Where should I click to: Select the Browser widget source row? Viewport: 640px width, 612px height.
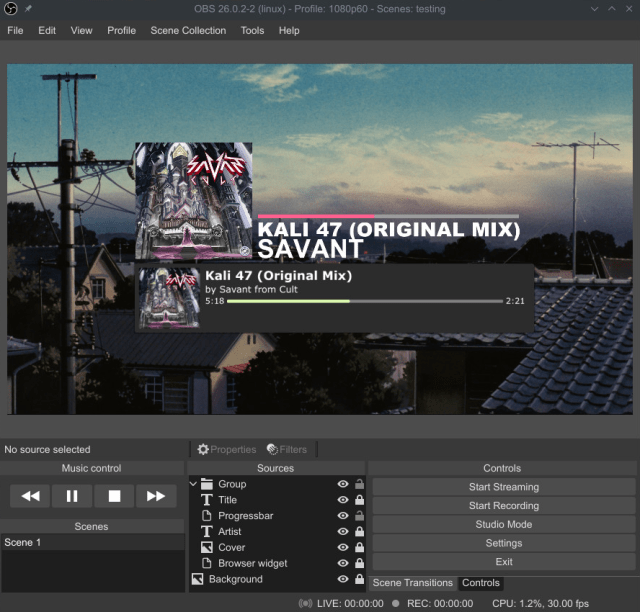coord(277,563)
